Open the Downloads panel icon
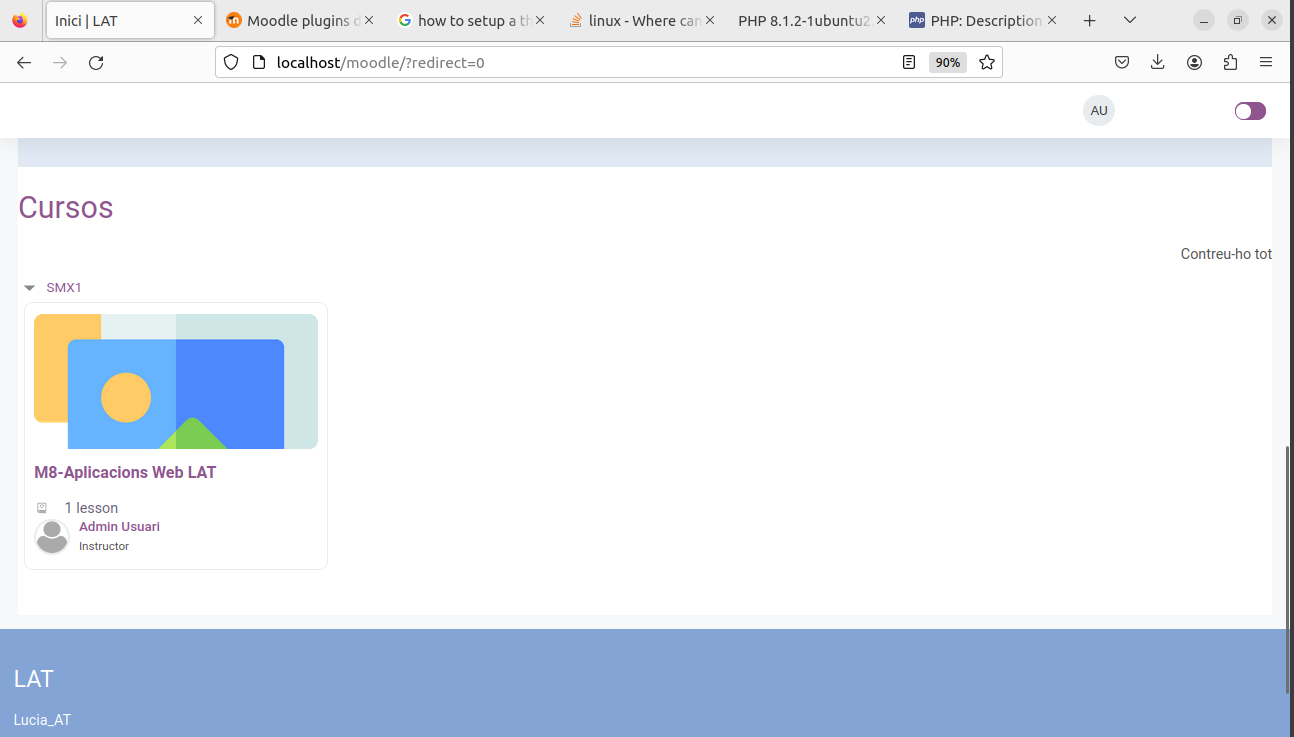This screenshot has width=1294, height=737. 1157,62
